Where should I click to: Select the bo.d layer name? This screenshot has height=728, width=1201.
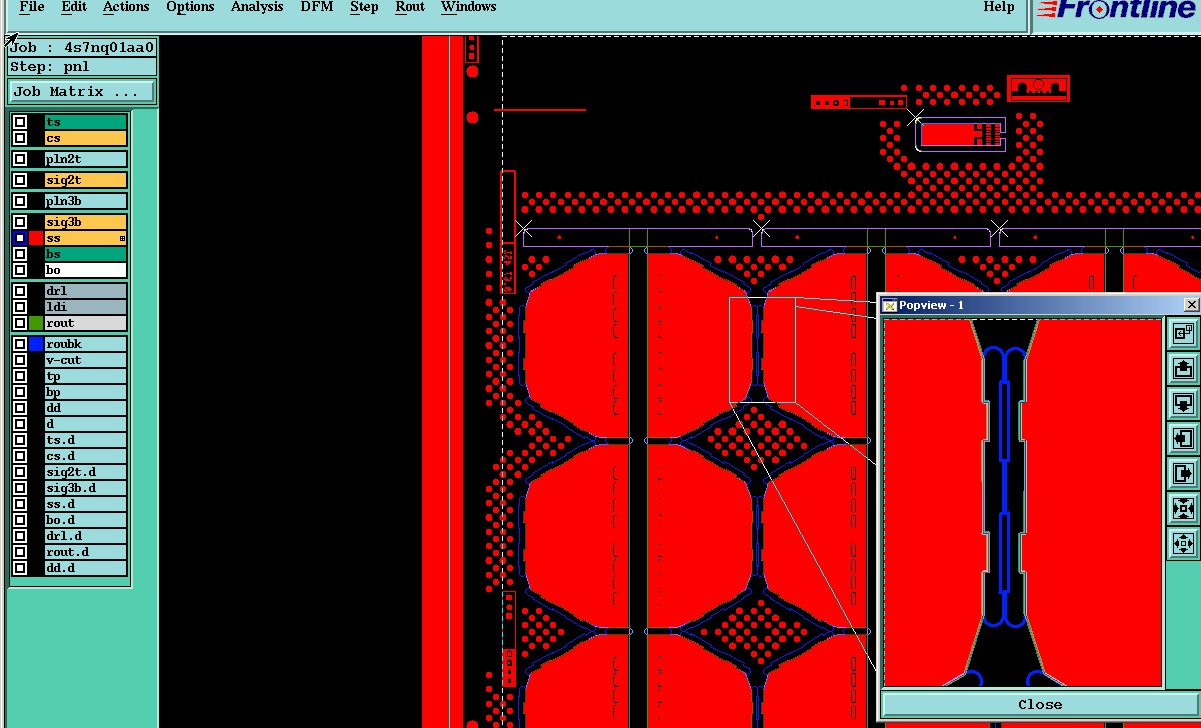pyautogui.click(x=86, y=520)
